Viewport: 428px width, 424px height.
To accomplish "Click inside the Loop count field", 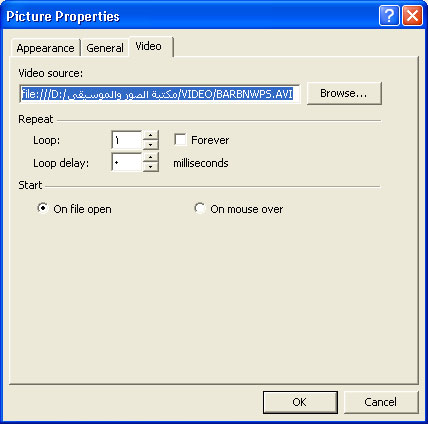I will coord(127,140).
